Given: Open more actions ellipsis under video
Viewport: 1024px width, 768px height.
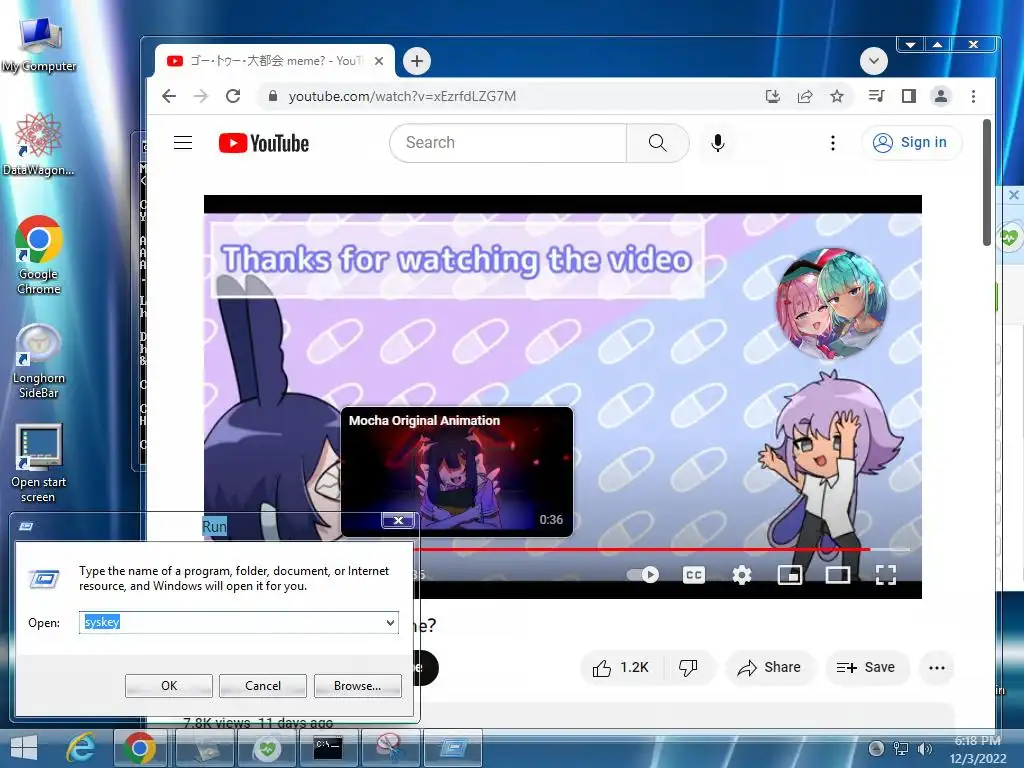Looking at the screenshot, I should pyautogui.click(x=937, y=667).
